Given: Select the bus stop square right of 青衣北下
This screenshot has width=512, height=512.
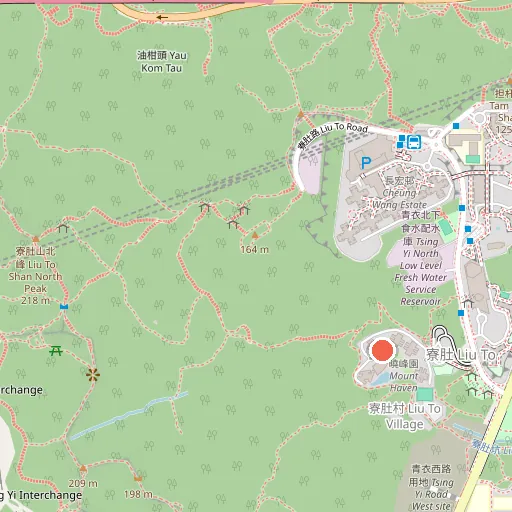Looking at the screenshot, I should 462,208.
